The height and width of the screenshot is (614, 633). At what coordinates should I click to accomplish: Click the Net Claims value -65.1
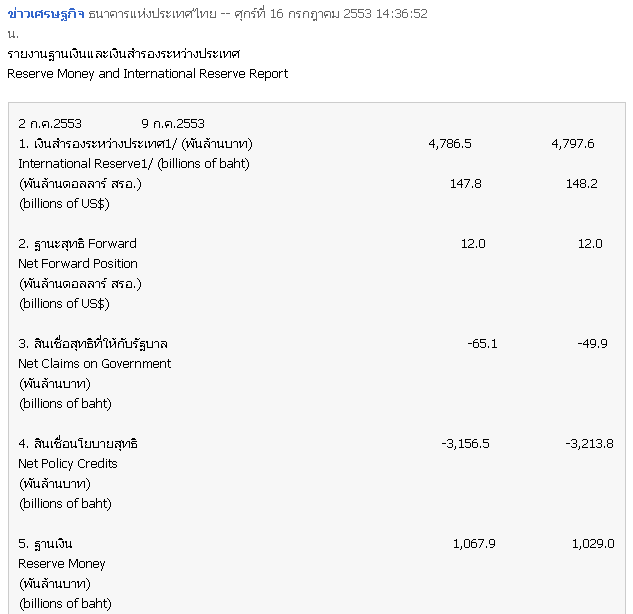(482, 344)
